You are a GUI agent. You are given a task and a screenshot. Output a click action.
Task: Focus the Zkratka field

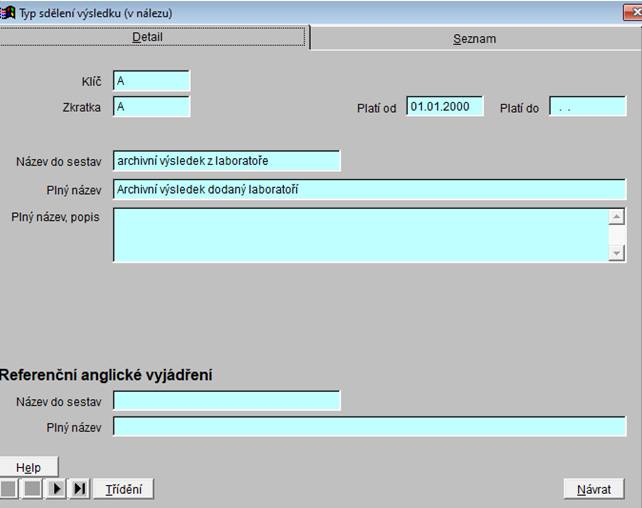(x=151, y=106)
